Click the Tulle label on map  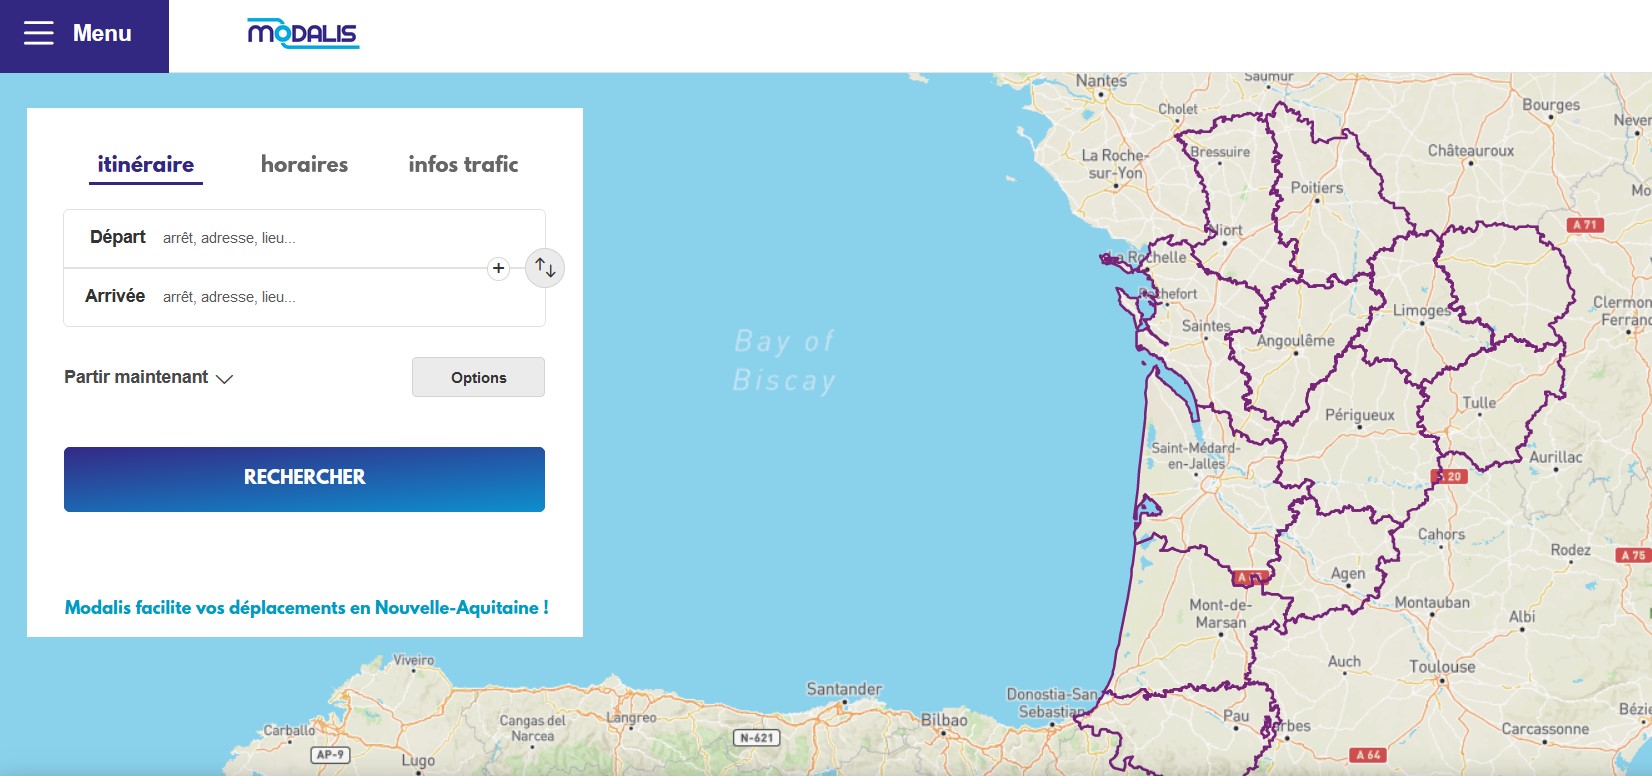pyautogui.click(x=1479, y=402)
